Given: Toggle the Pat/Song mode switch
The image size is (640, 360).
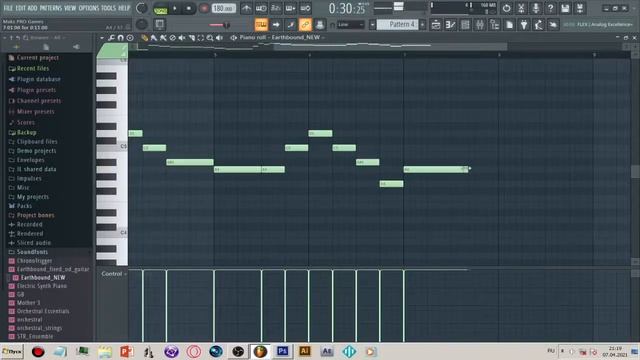Looking at the screenshot, I should coord(160,9).
